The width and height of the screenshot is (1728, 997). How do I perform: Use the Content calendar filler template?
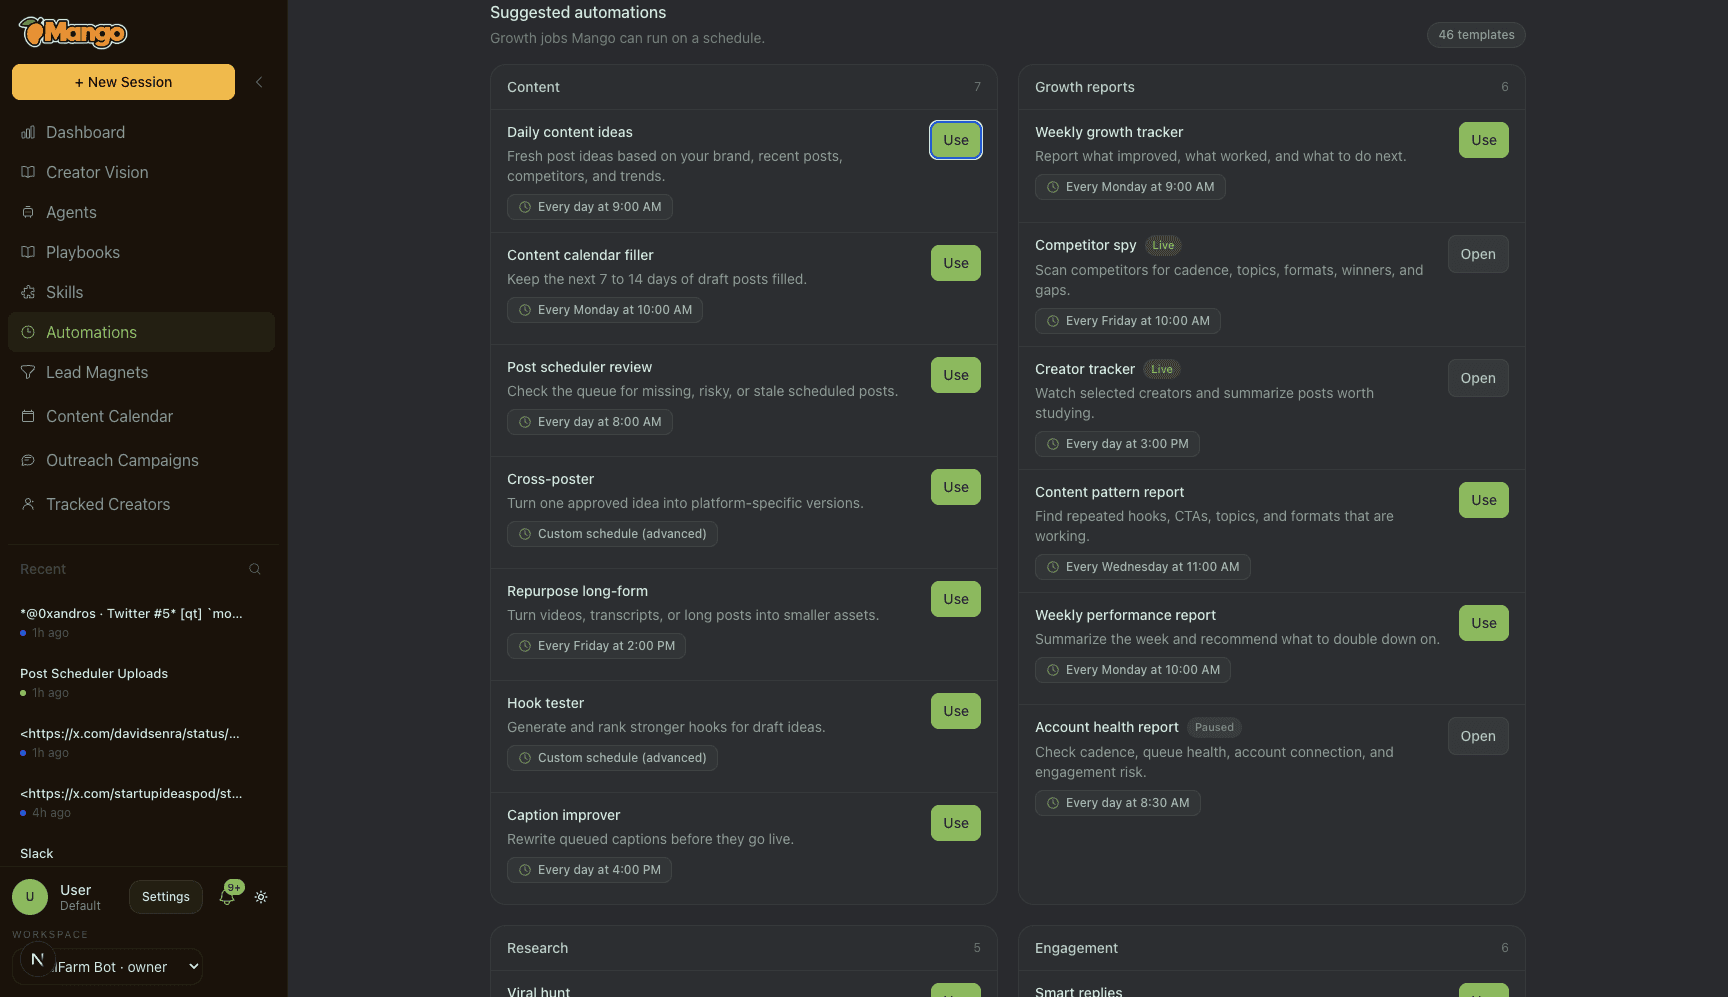tap(956, 263)
